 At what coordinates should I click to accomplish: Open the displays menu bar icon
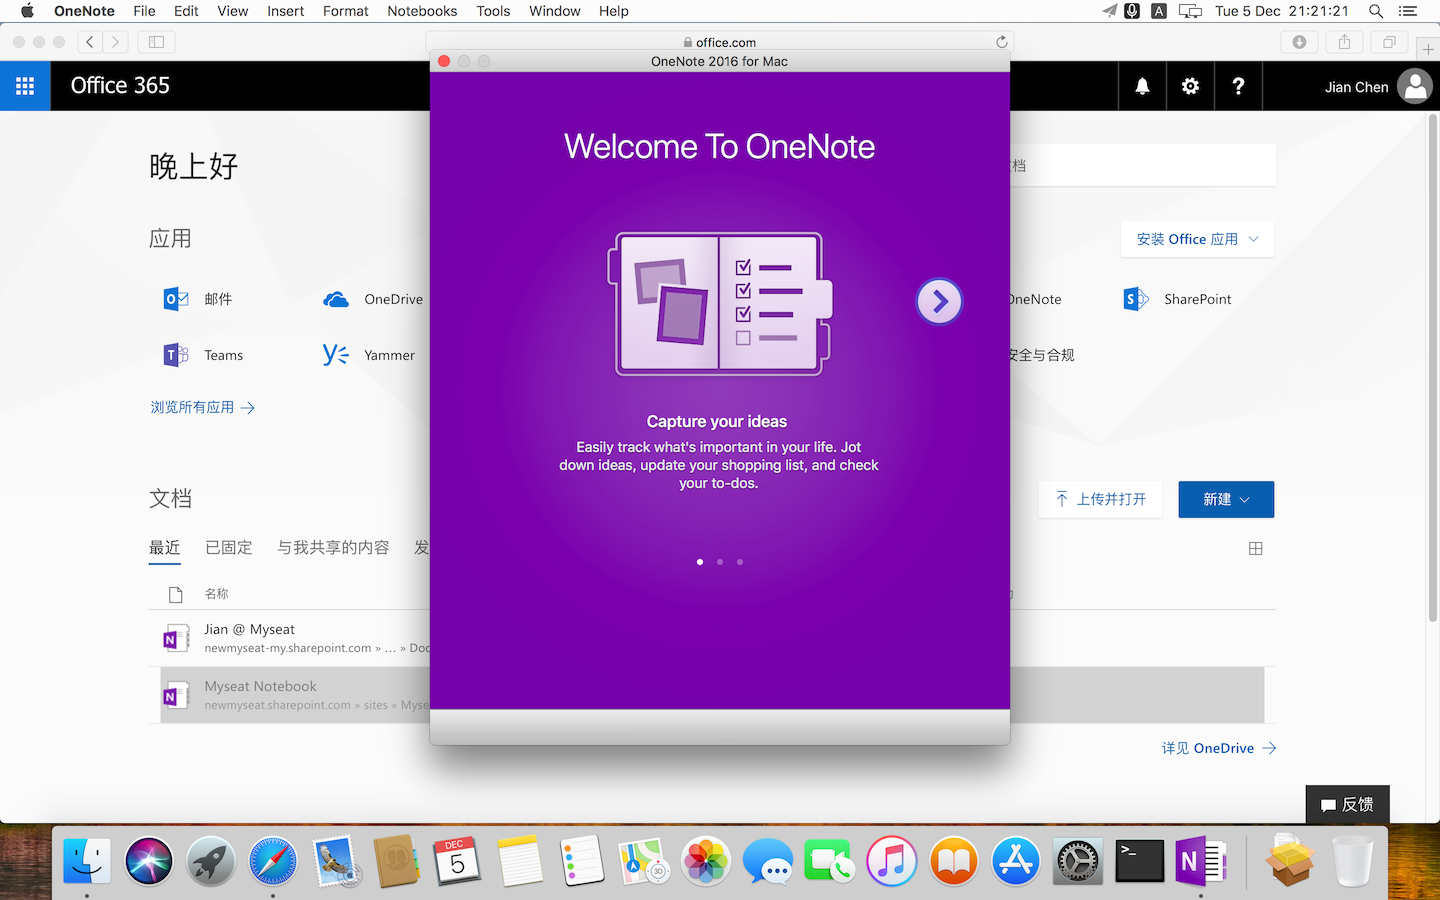(x=1190, y=11)
